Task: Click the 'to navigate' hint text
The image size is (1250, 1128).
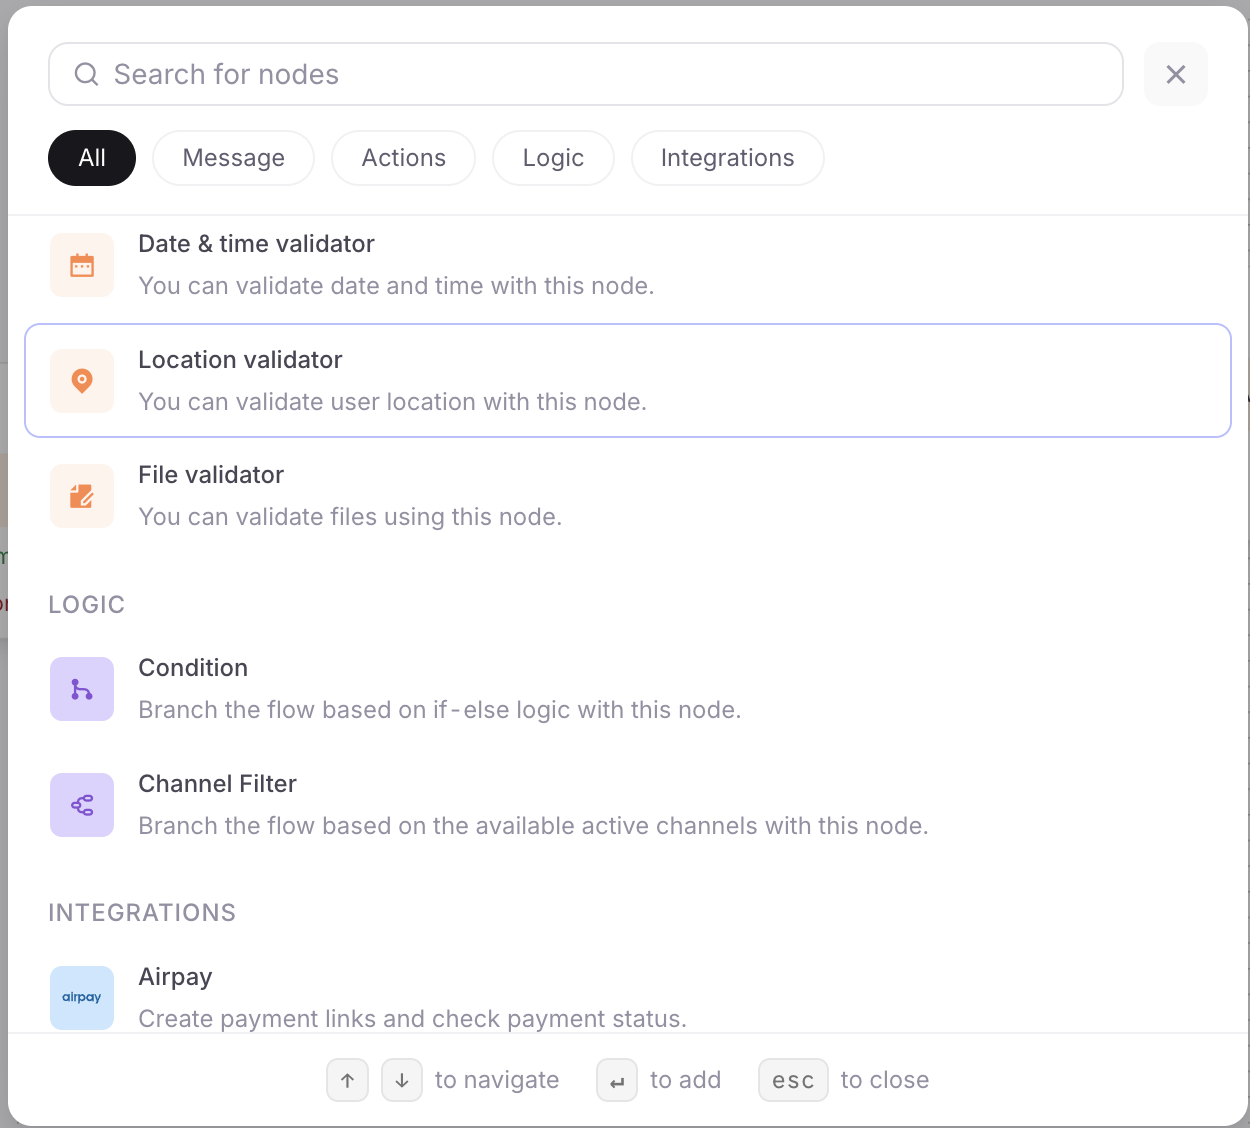Action: tap(497, 1080)
